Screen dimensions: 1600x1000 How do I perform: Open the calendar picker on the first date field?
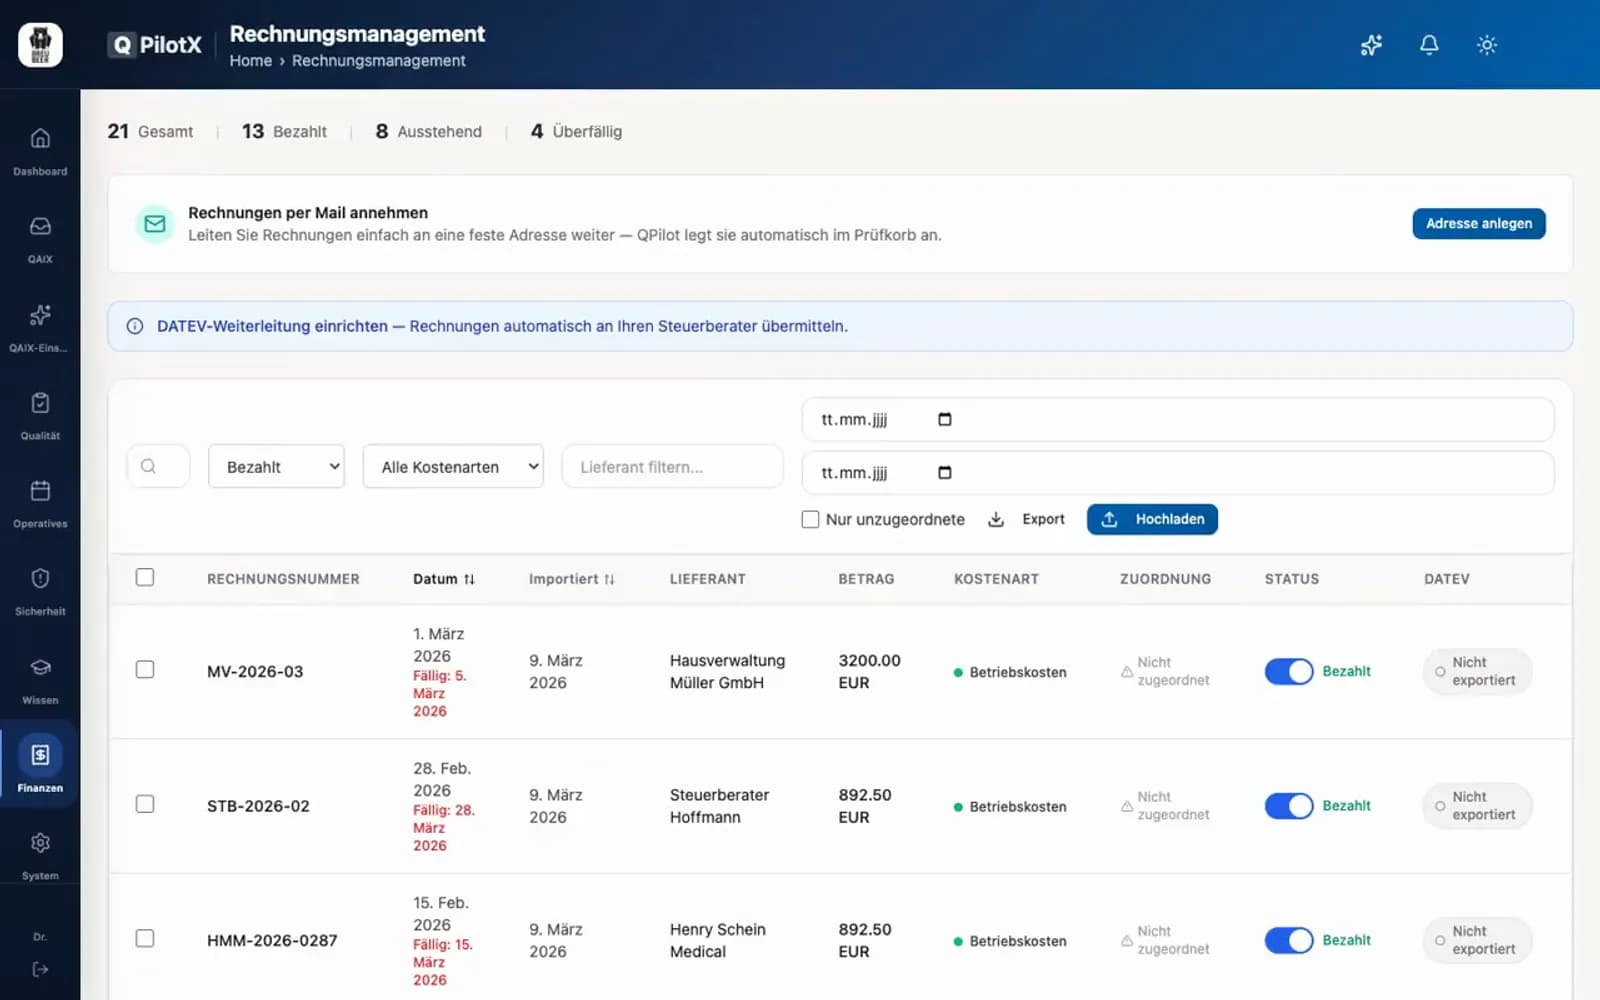(945, 419)
